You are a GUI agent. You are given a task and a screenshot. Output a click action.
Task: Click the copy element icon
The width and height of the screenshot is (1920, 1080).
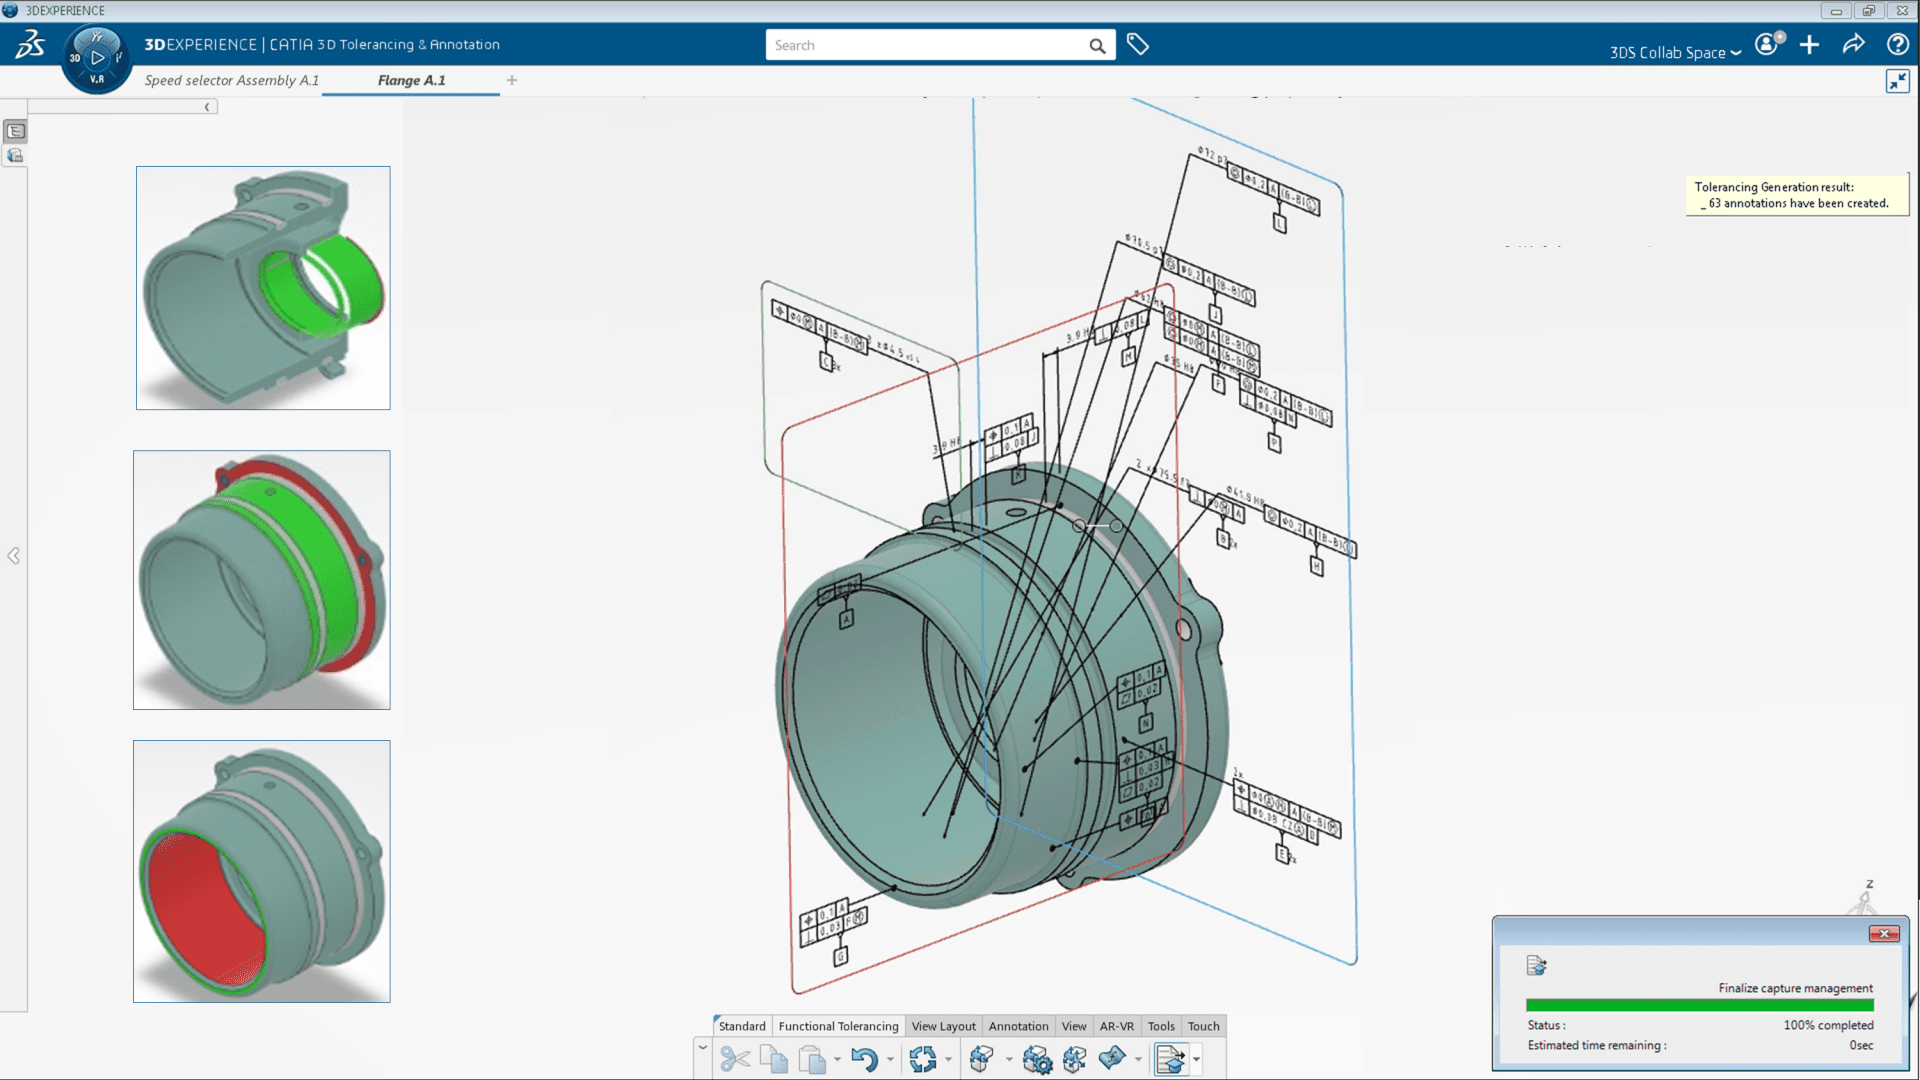[x=775, y=1058]
